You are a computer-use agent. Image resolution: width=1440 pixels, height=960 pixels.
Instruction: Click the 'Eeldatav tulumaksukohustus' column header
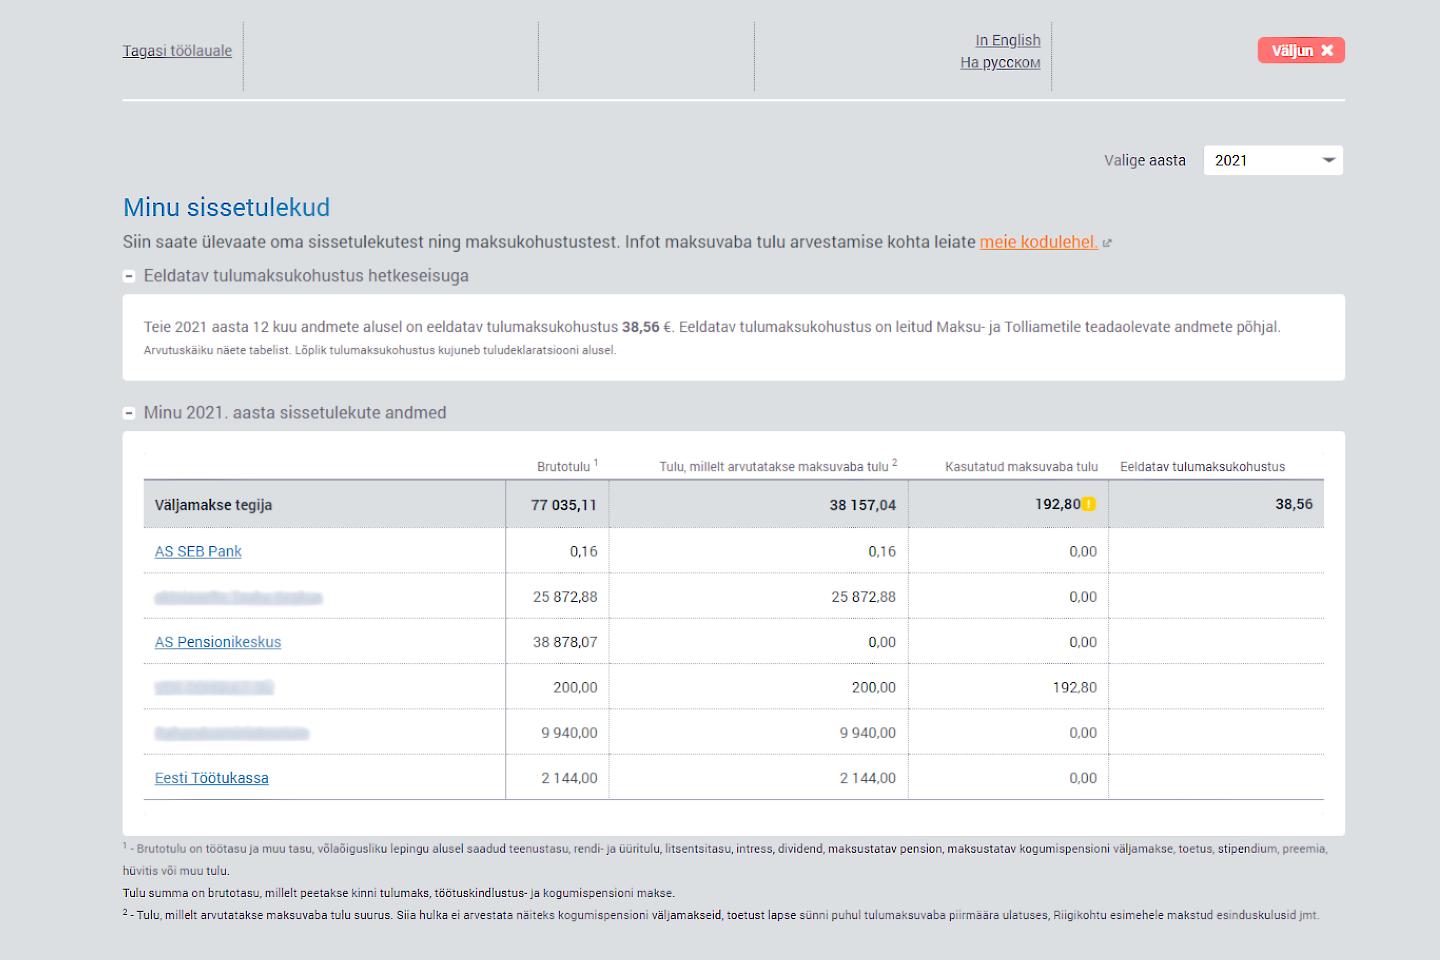1202,467
